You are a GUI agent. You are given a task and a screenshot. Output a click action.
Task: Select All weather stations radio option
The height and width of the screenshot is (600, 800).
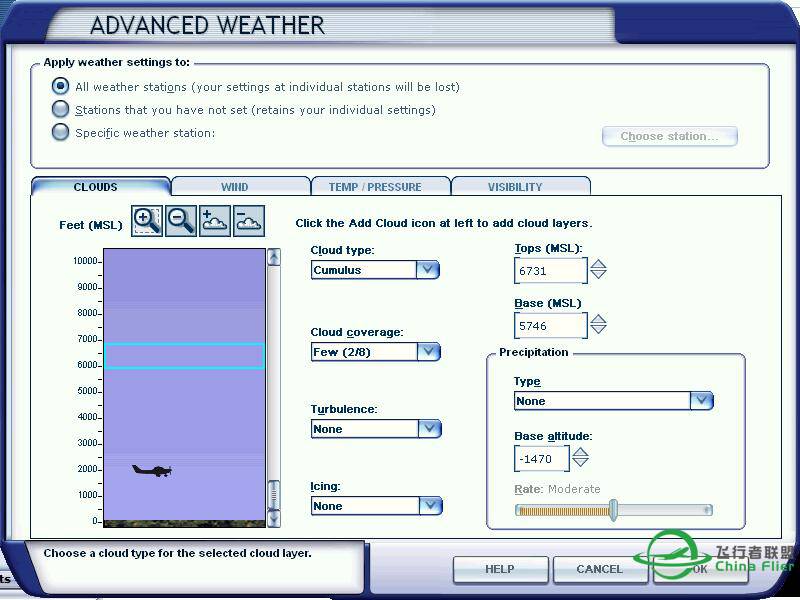point(60,86)
